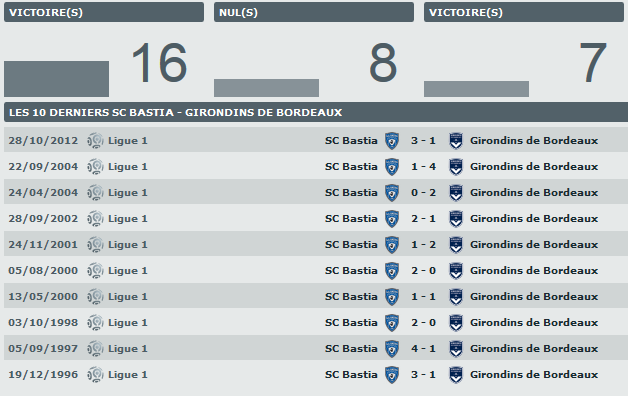Click SC Bastia crest in 28/10/2012 match
The image size is (628, 396).
[392, 141]
